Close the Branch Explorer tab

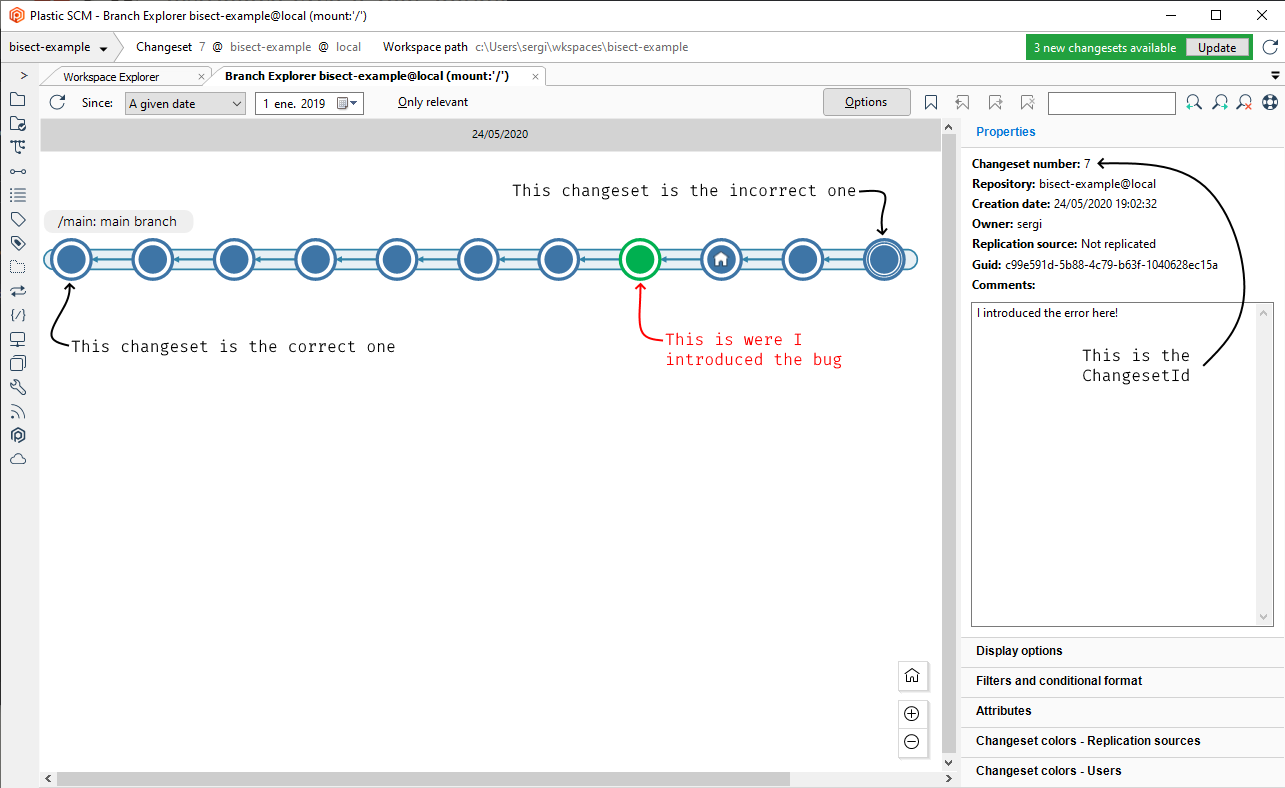(x=536, y=76)
